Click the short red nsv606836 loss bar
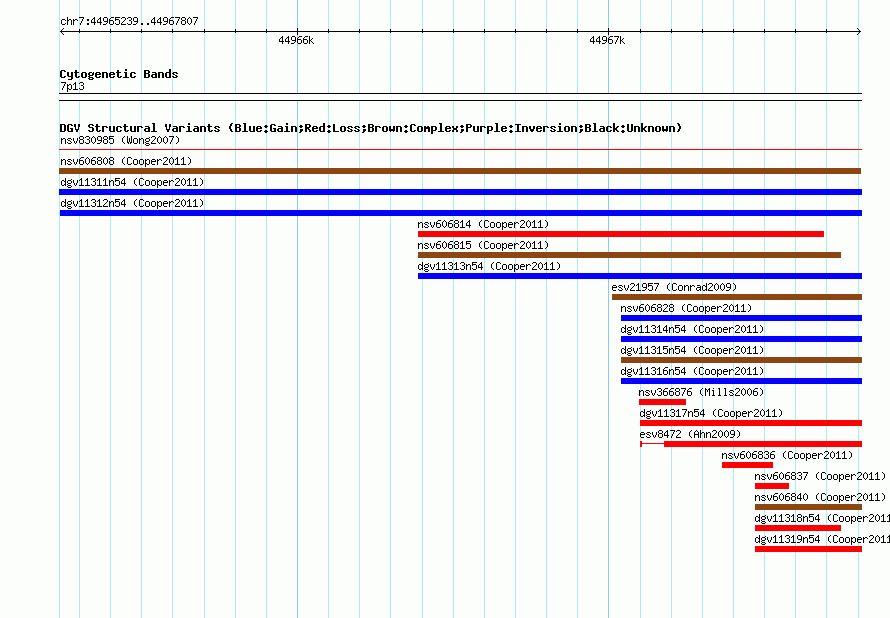Viewport: 890px width, 618px height. (748, 465)
